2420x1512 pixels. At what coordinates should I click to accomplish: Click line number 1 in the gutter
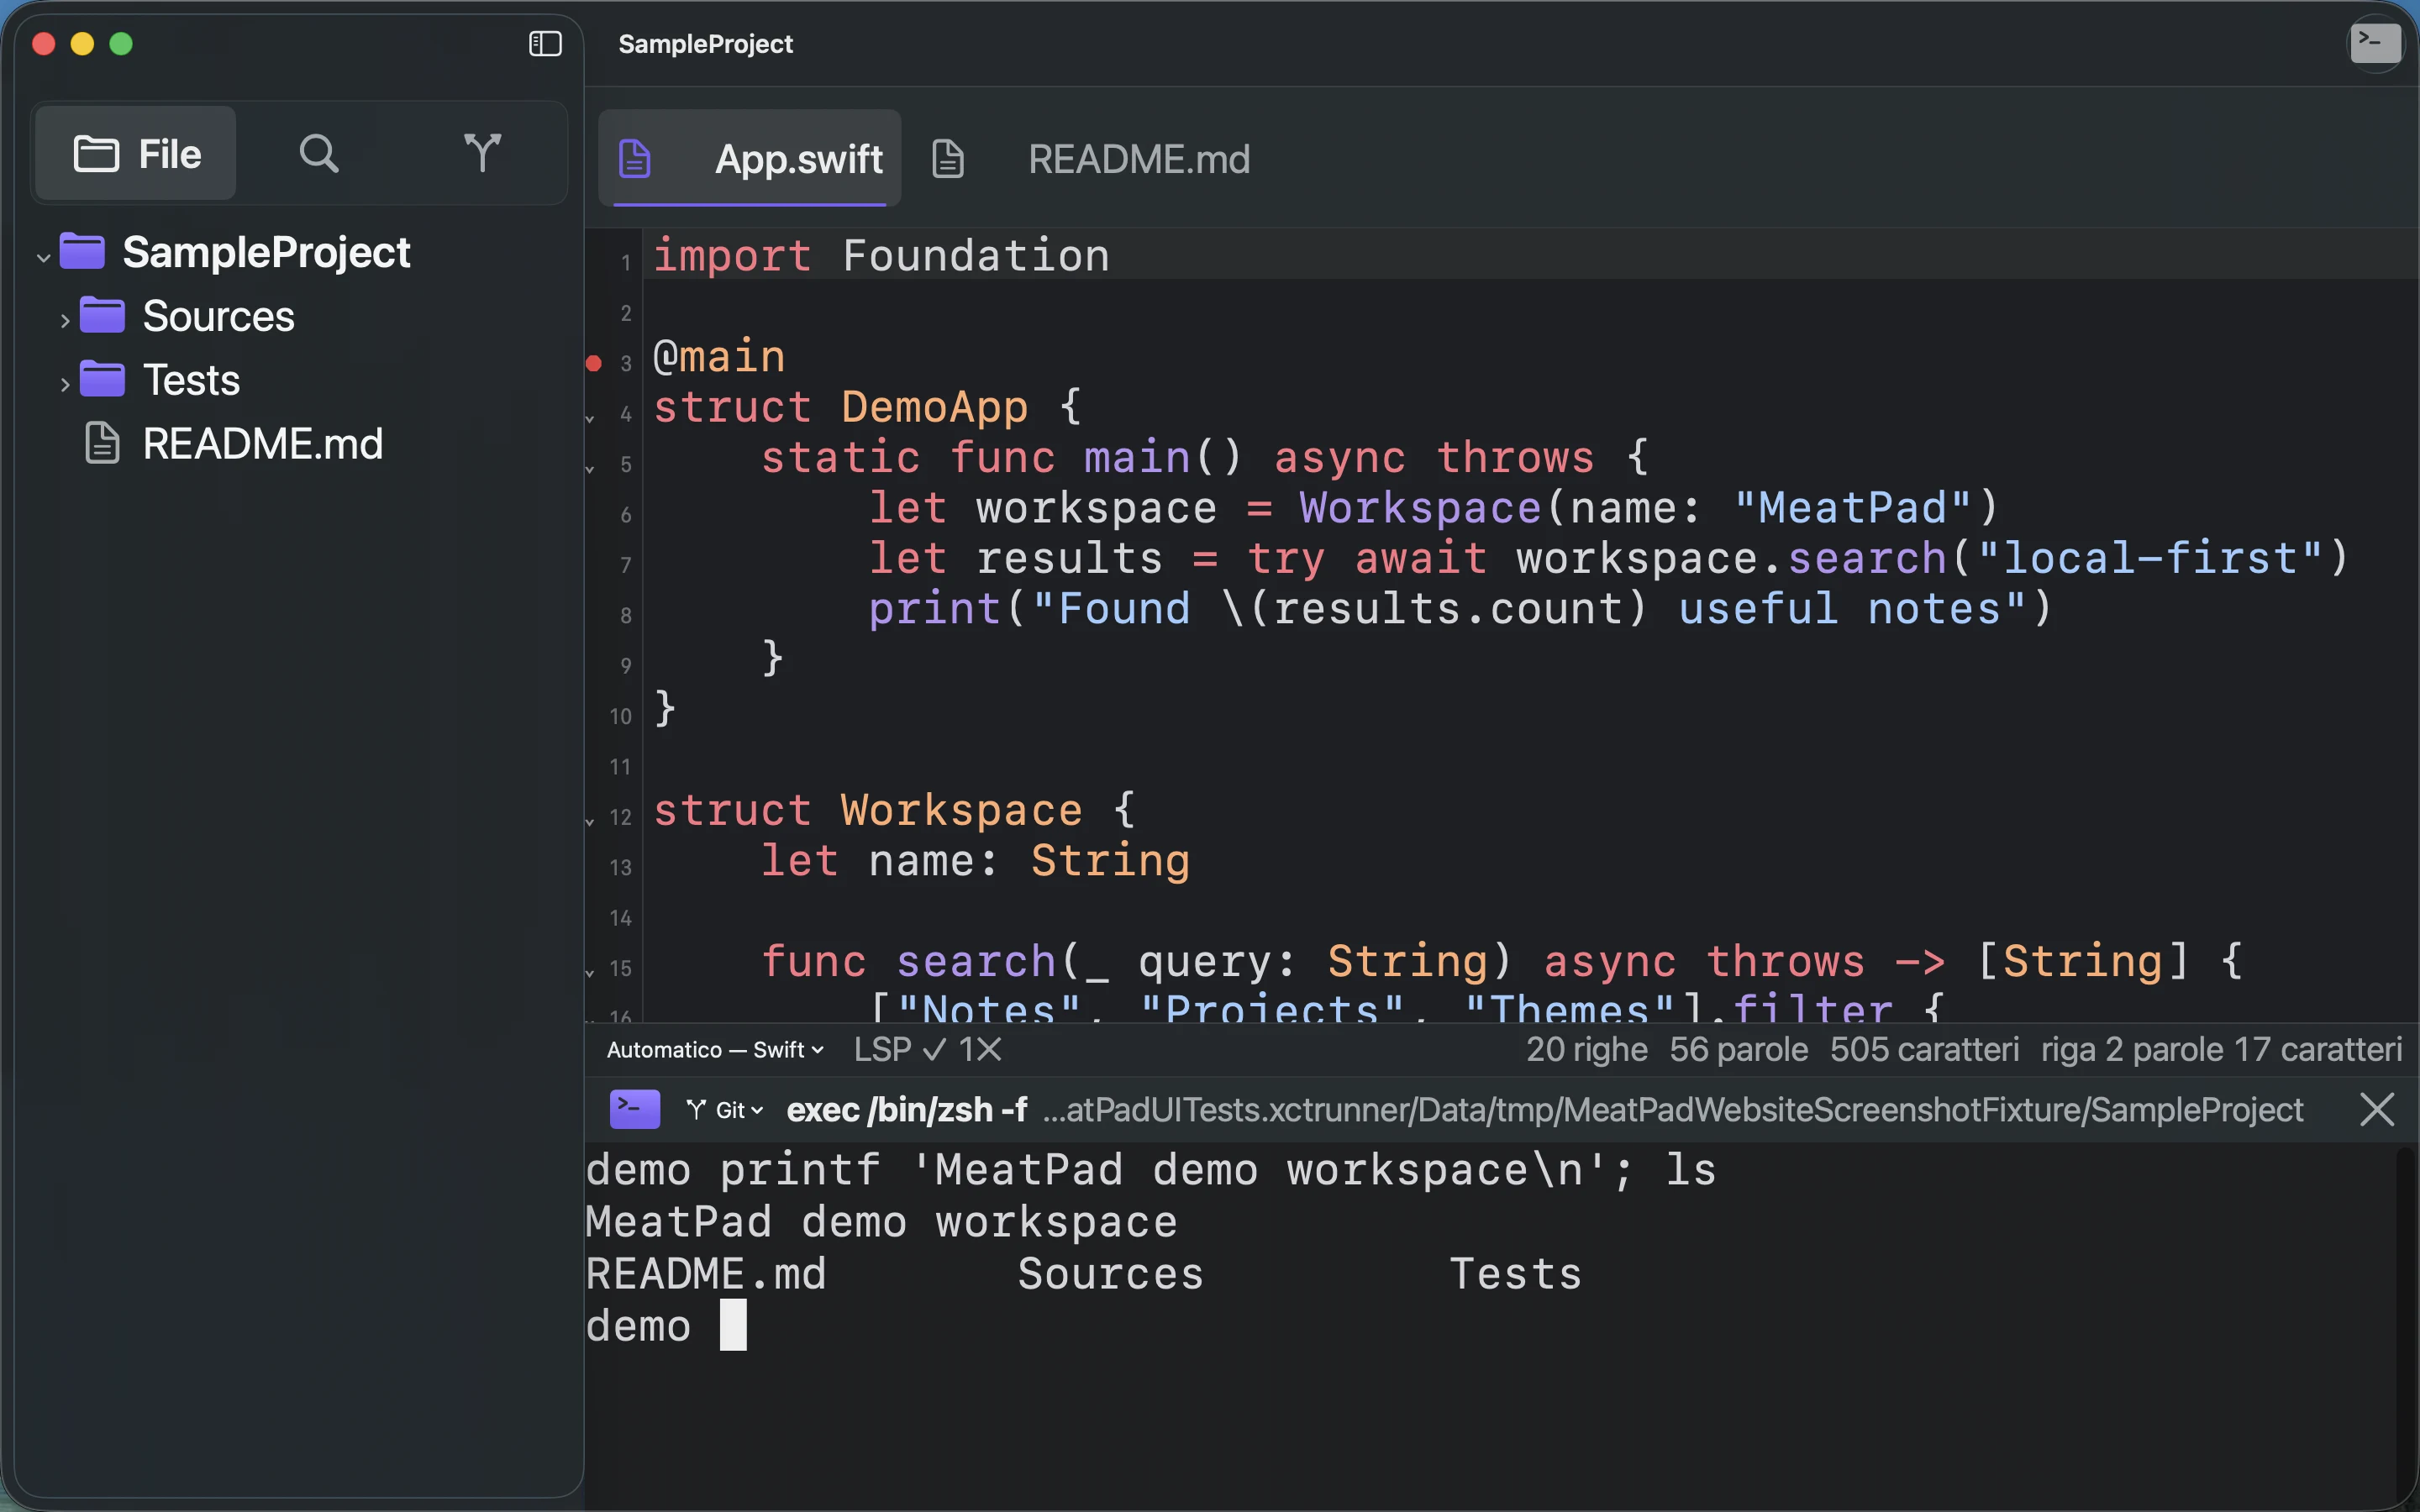coord(626,263)
